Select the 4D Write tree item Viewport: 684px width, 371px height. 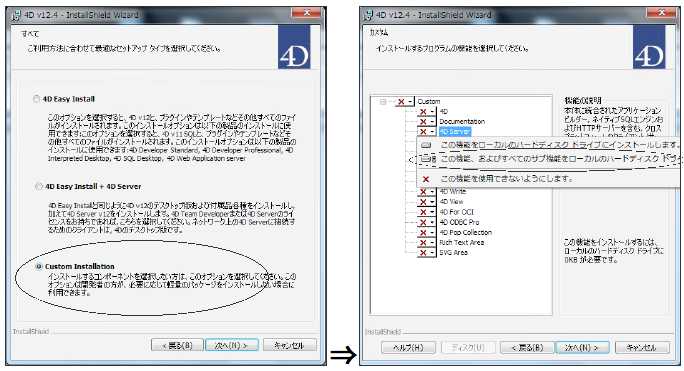(452, 191)
